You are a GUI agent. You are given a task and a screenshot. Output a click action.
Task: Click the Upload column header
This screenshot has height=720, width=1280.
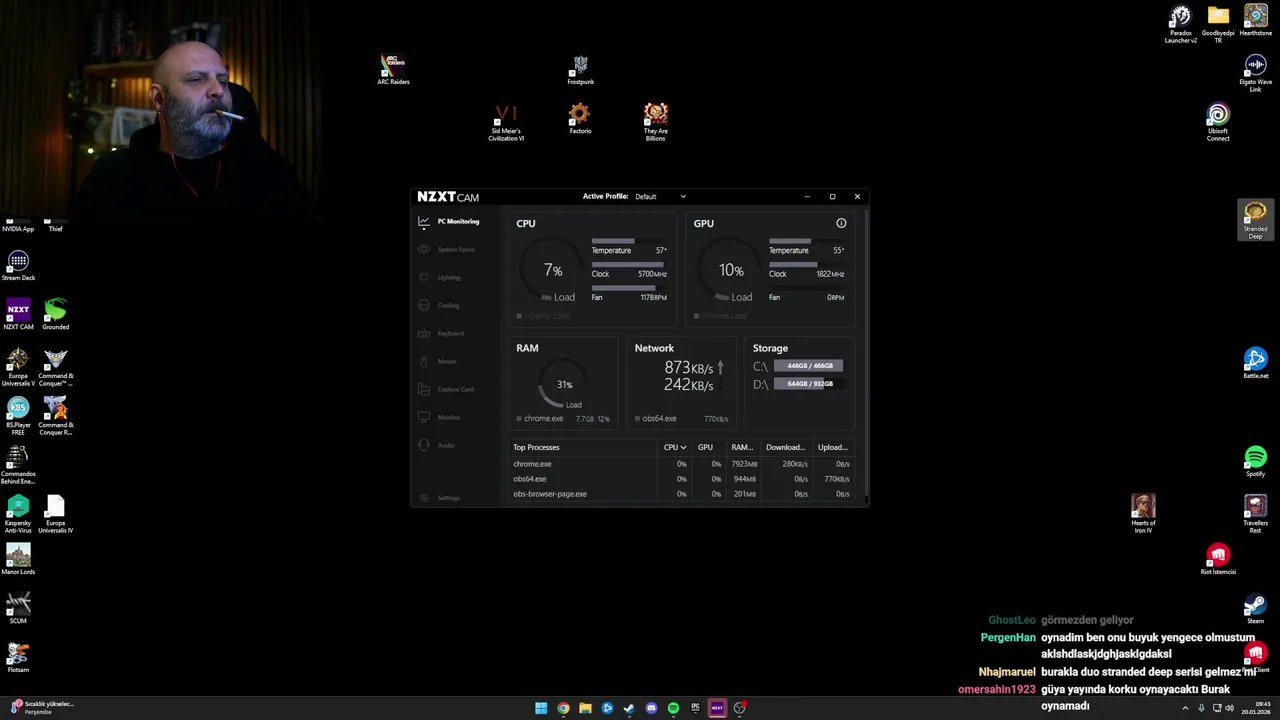832,447
